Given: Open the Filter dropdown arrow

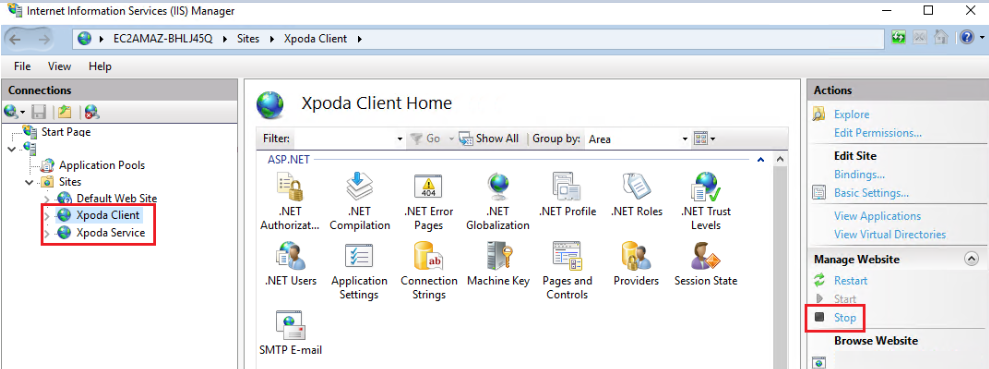Looking at the screenshot, I should [400, 139].
